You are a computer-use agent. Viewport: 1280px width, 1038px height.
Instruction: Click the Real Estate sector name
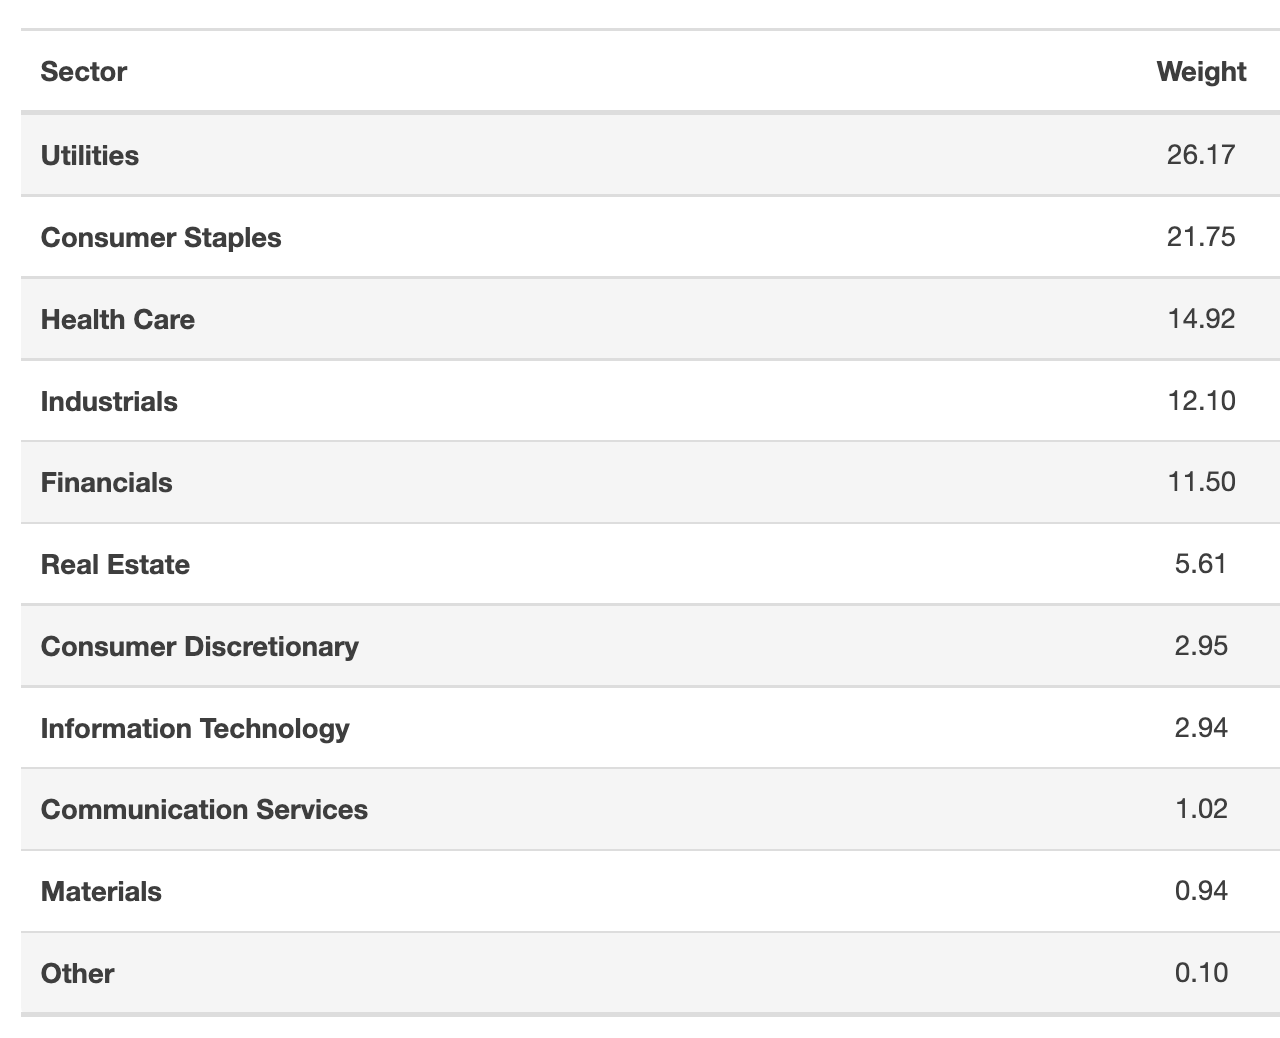click(x=115, y=565)
